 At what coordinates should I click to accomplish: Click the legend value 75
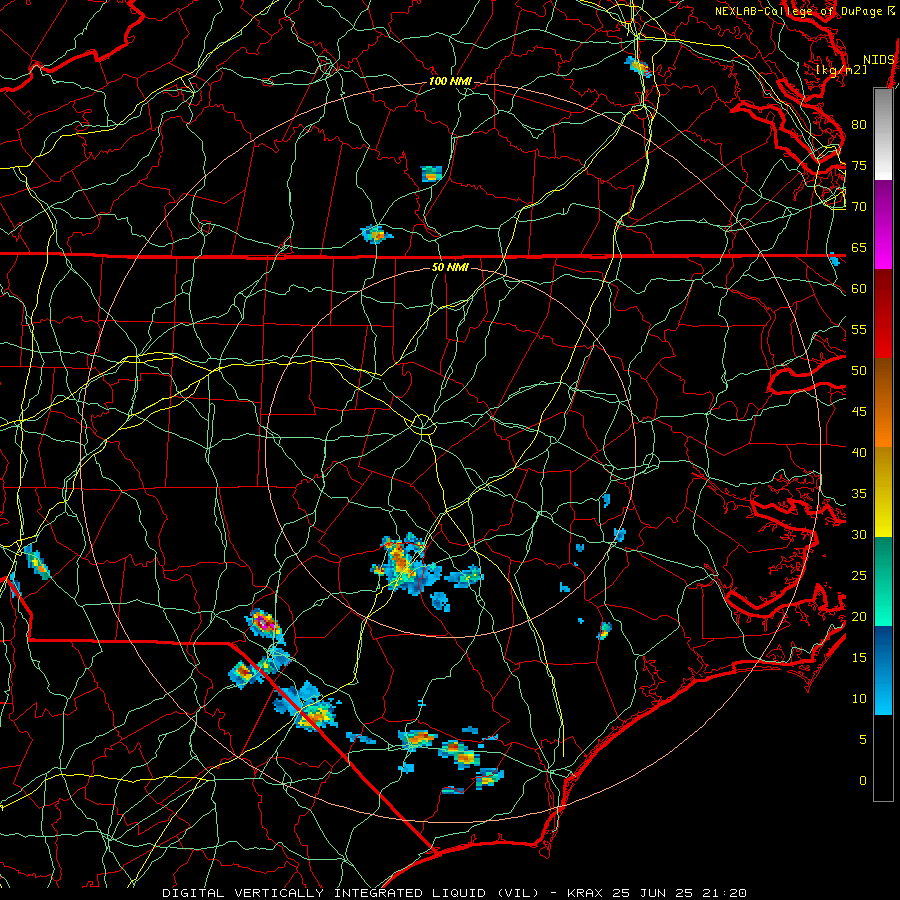[859, 166]
